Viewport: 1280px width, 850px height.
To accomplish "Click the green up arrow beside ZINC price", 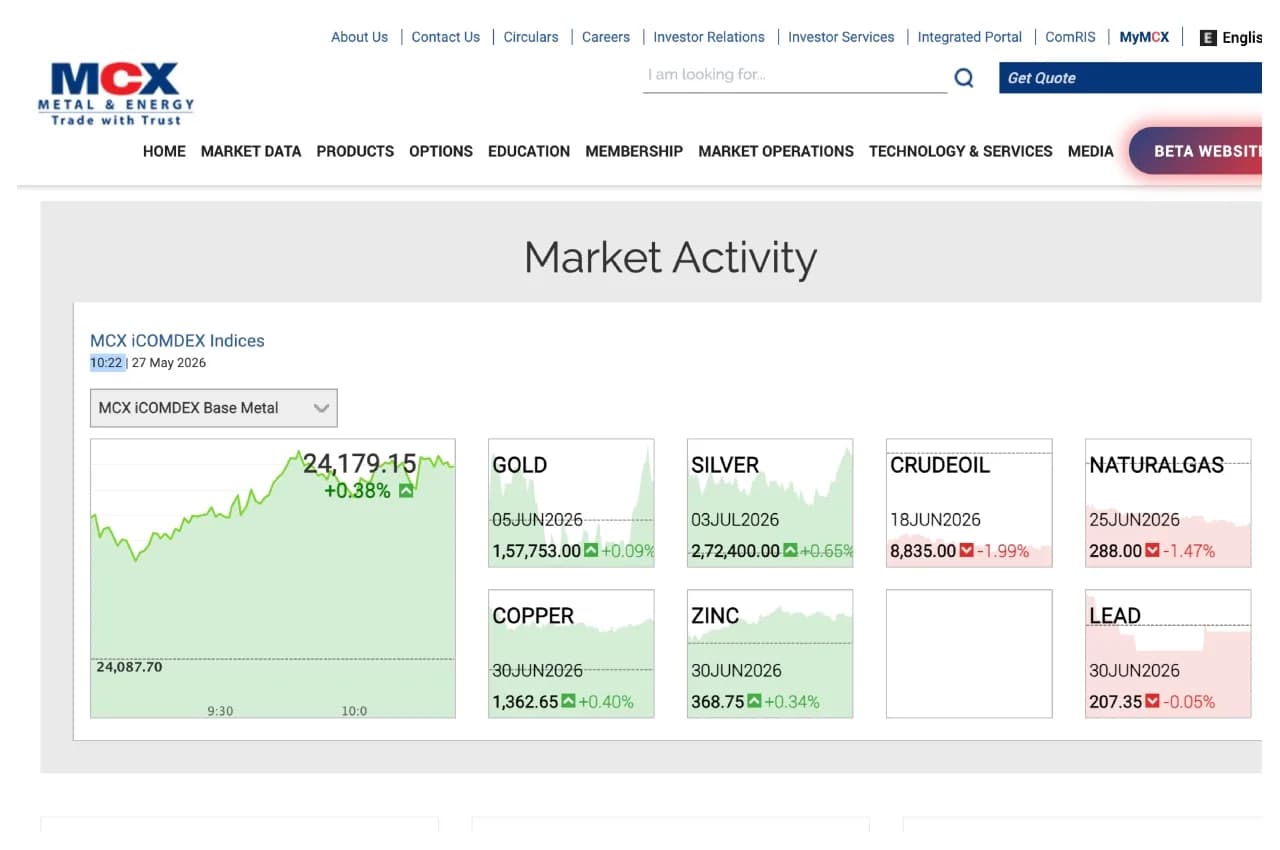I will tap(754, 701).
